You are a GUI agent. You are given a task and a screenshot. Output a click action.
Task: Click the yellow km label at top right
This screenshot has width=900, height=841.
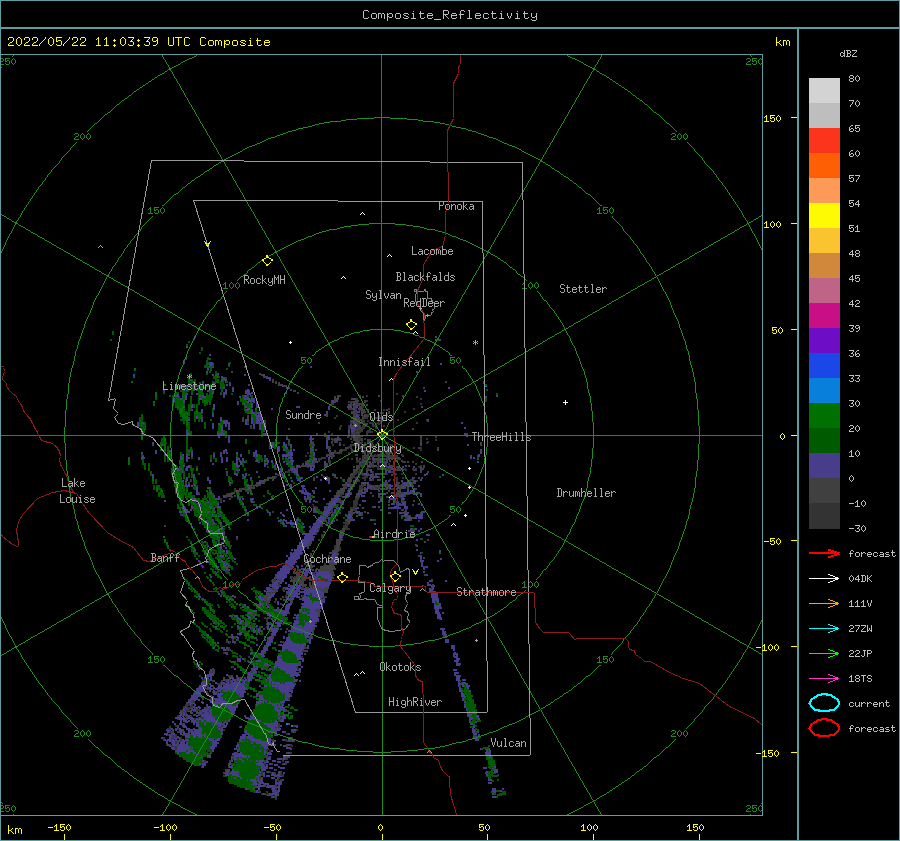(782, 42)
